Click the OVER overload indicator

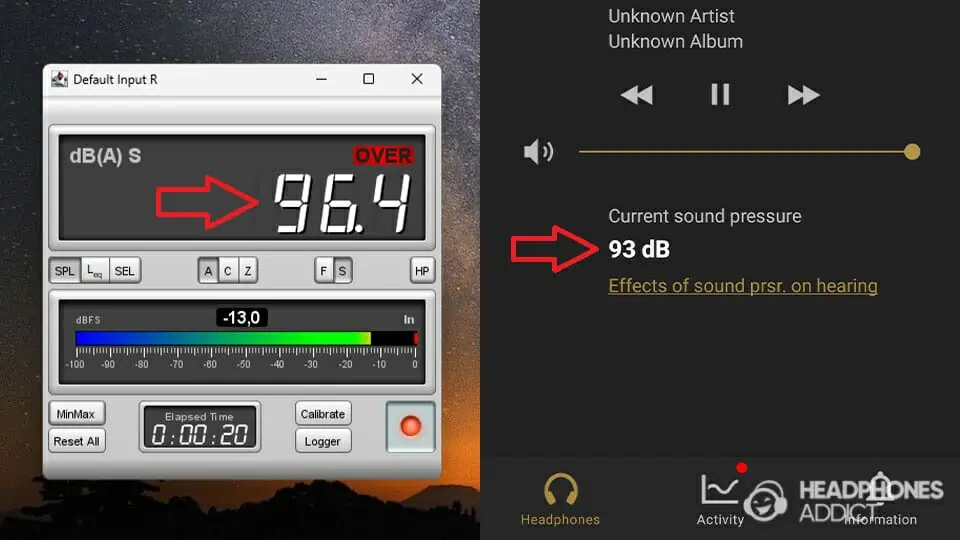point(383,156)
